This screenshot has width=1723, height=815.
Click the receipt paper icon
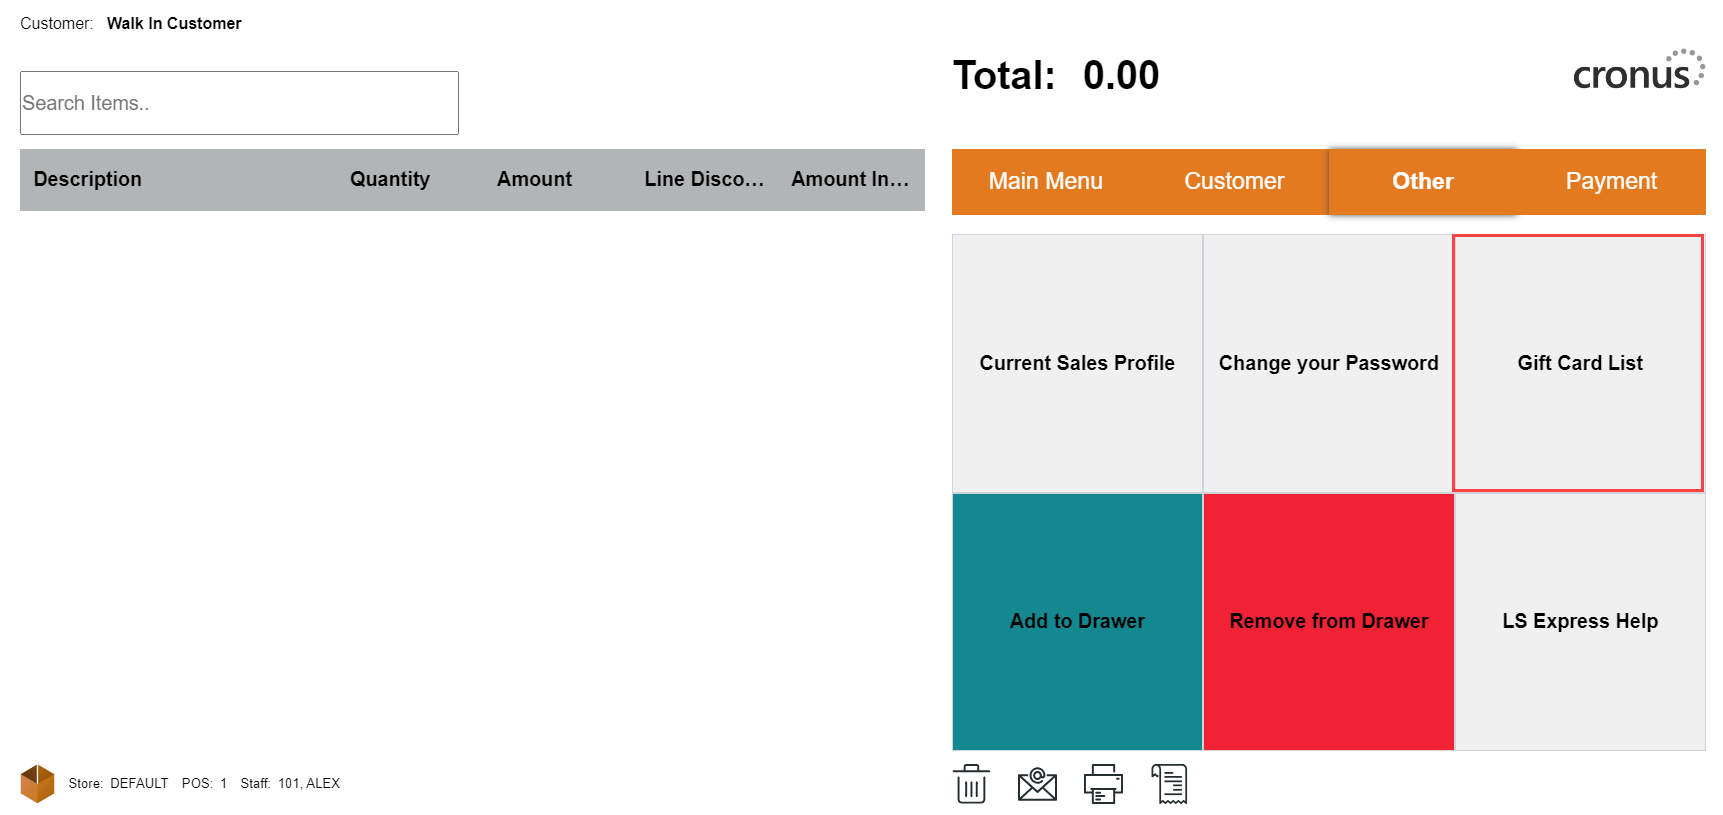[x=1169, y=784]
